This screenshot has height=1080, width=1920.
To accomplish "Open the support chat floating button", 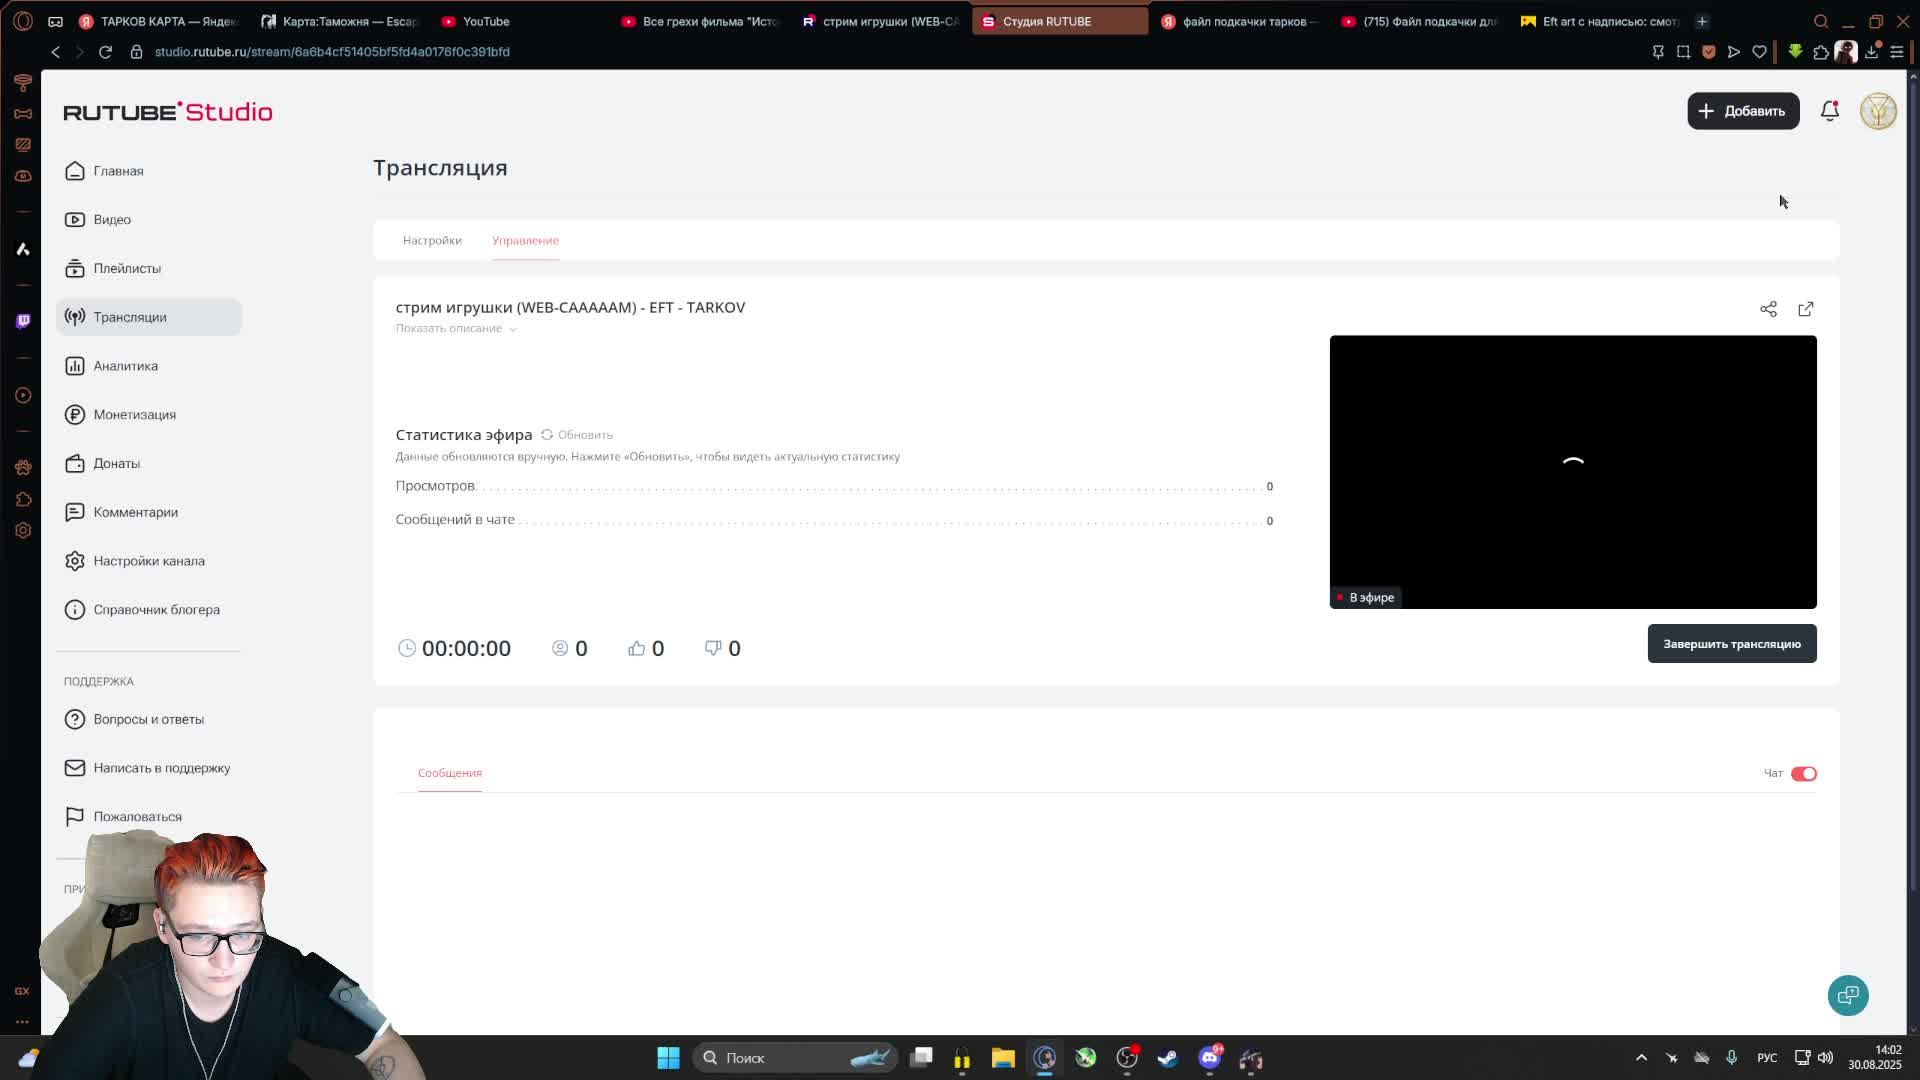I will coord(1847,995).
